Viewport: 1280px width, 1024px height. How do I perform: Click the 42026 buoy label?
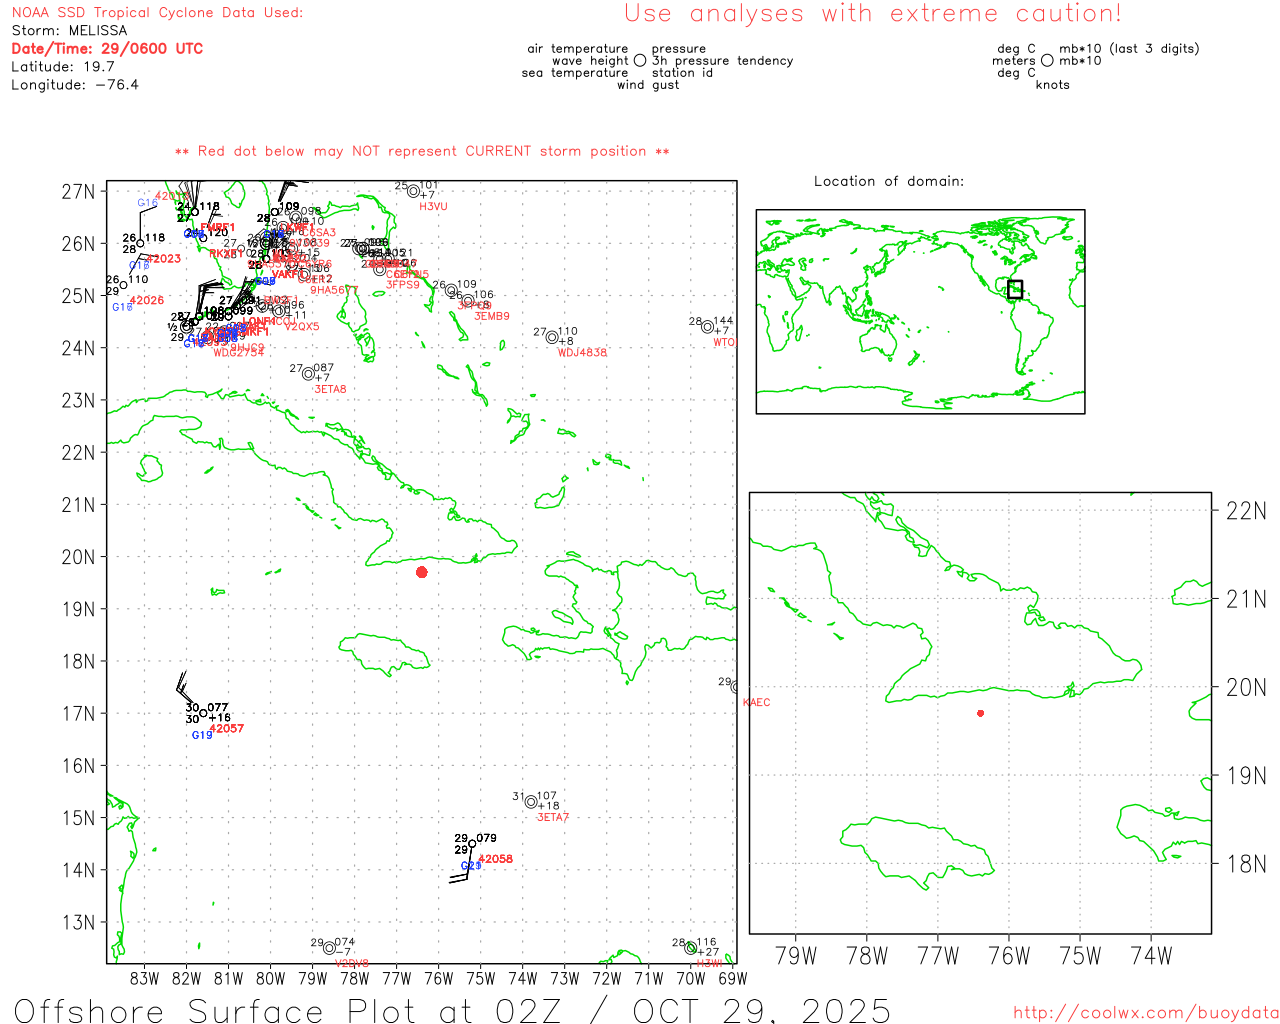[x=147, y=300]
